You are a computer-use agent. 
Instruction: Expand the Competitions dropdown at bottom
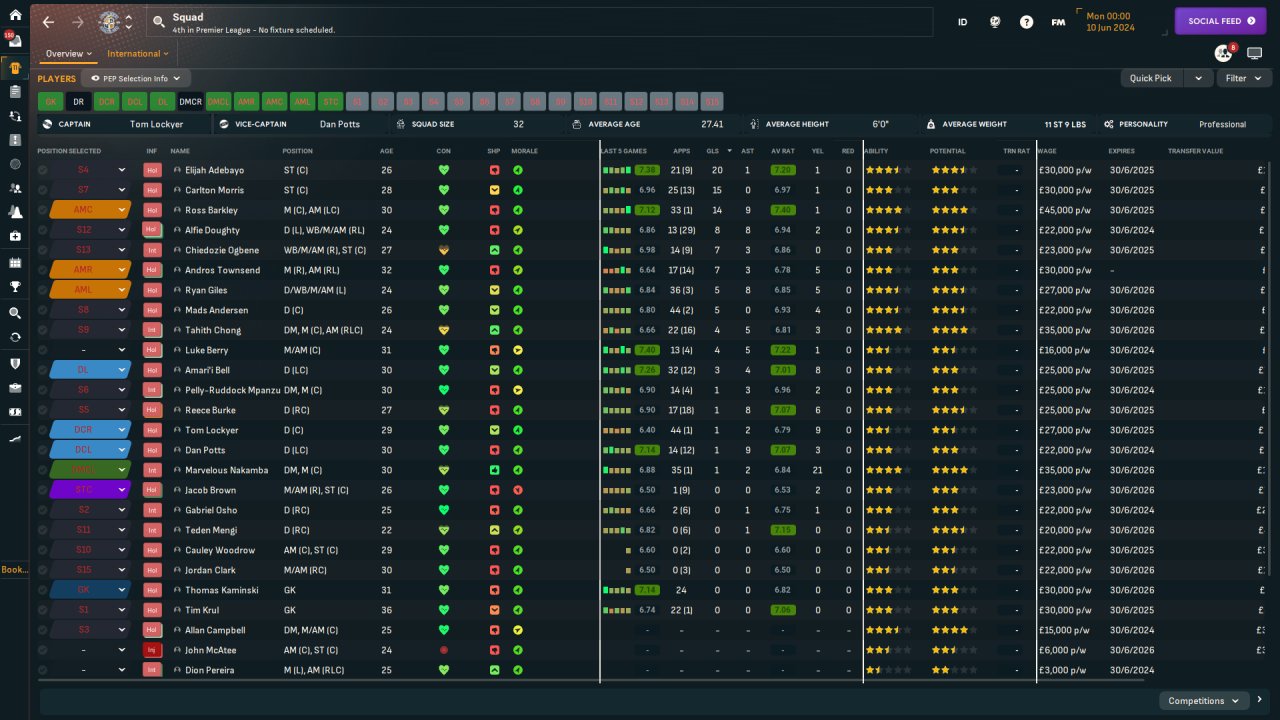point(1203,701)
